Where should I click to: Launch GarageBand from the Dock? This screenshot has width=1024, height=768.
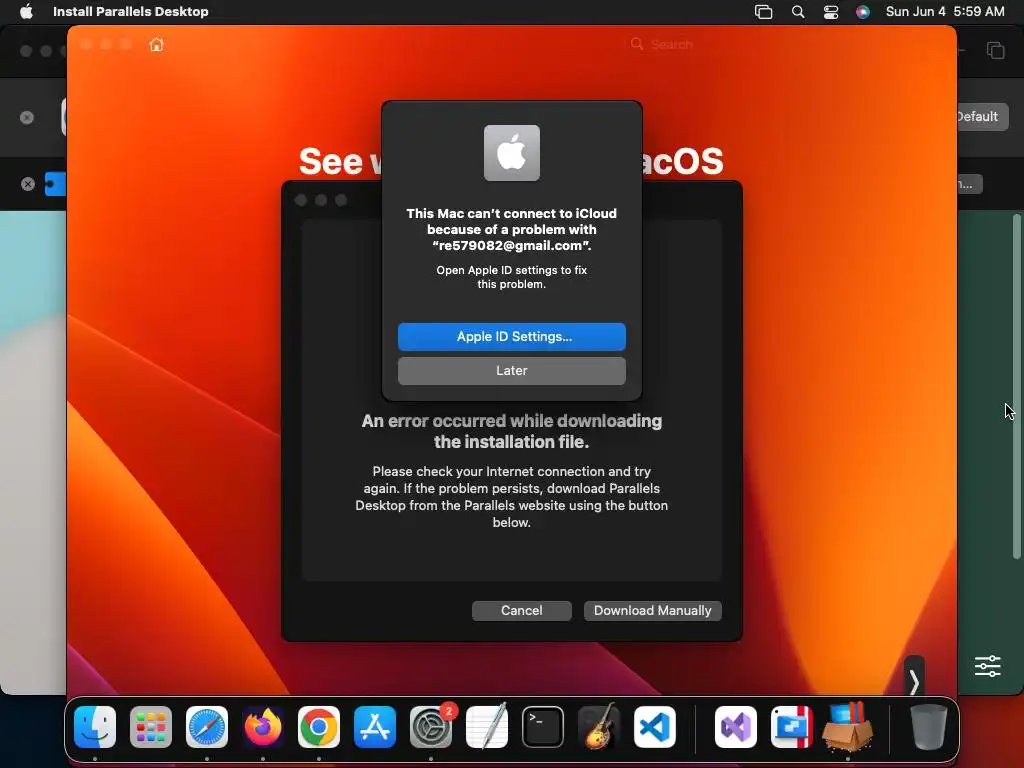[598, 726]
